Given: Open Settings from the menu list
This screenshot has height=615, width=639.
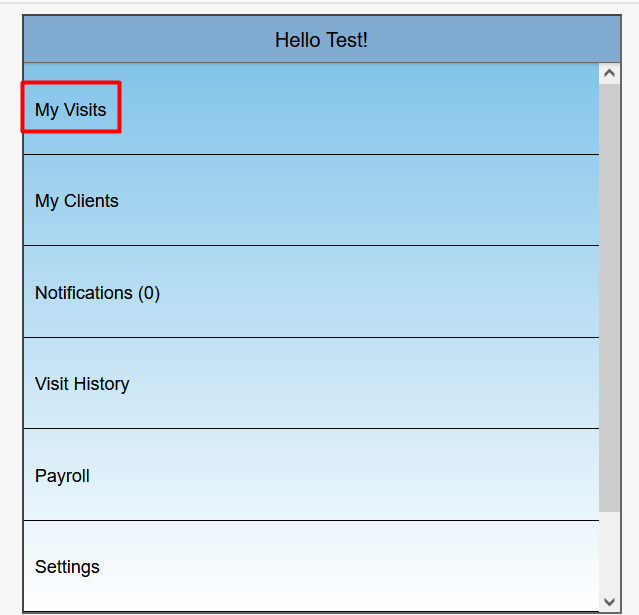Looking at the screenshot, I should click(x=311, y=566).
